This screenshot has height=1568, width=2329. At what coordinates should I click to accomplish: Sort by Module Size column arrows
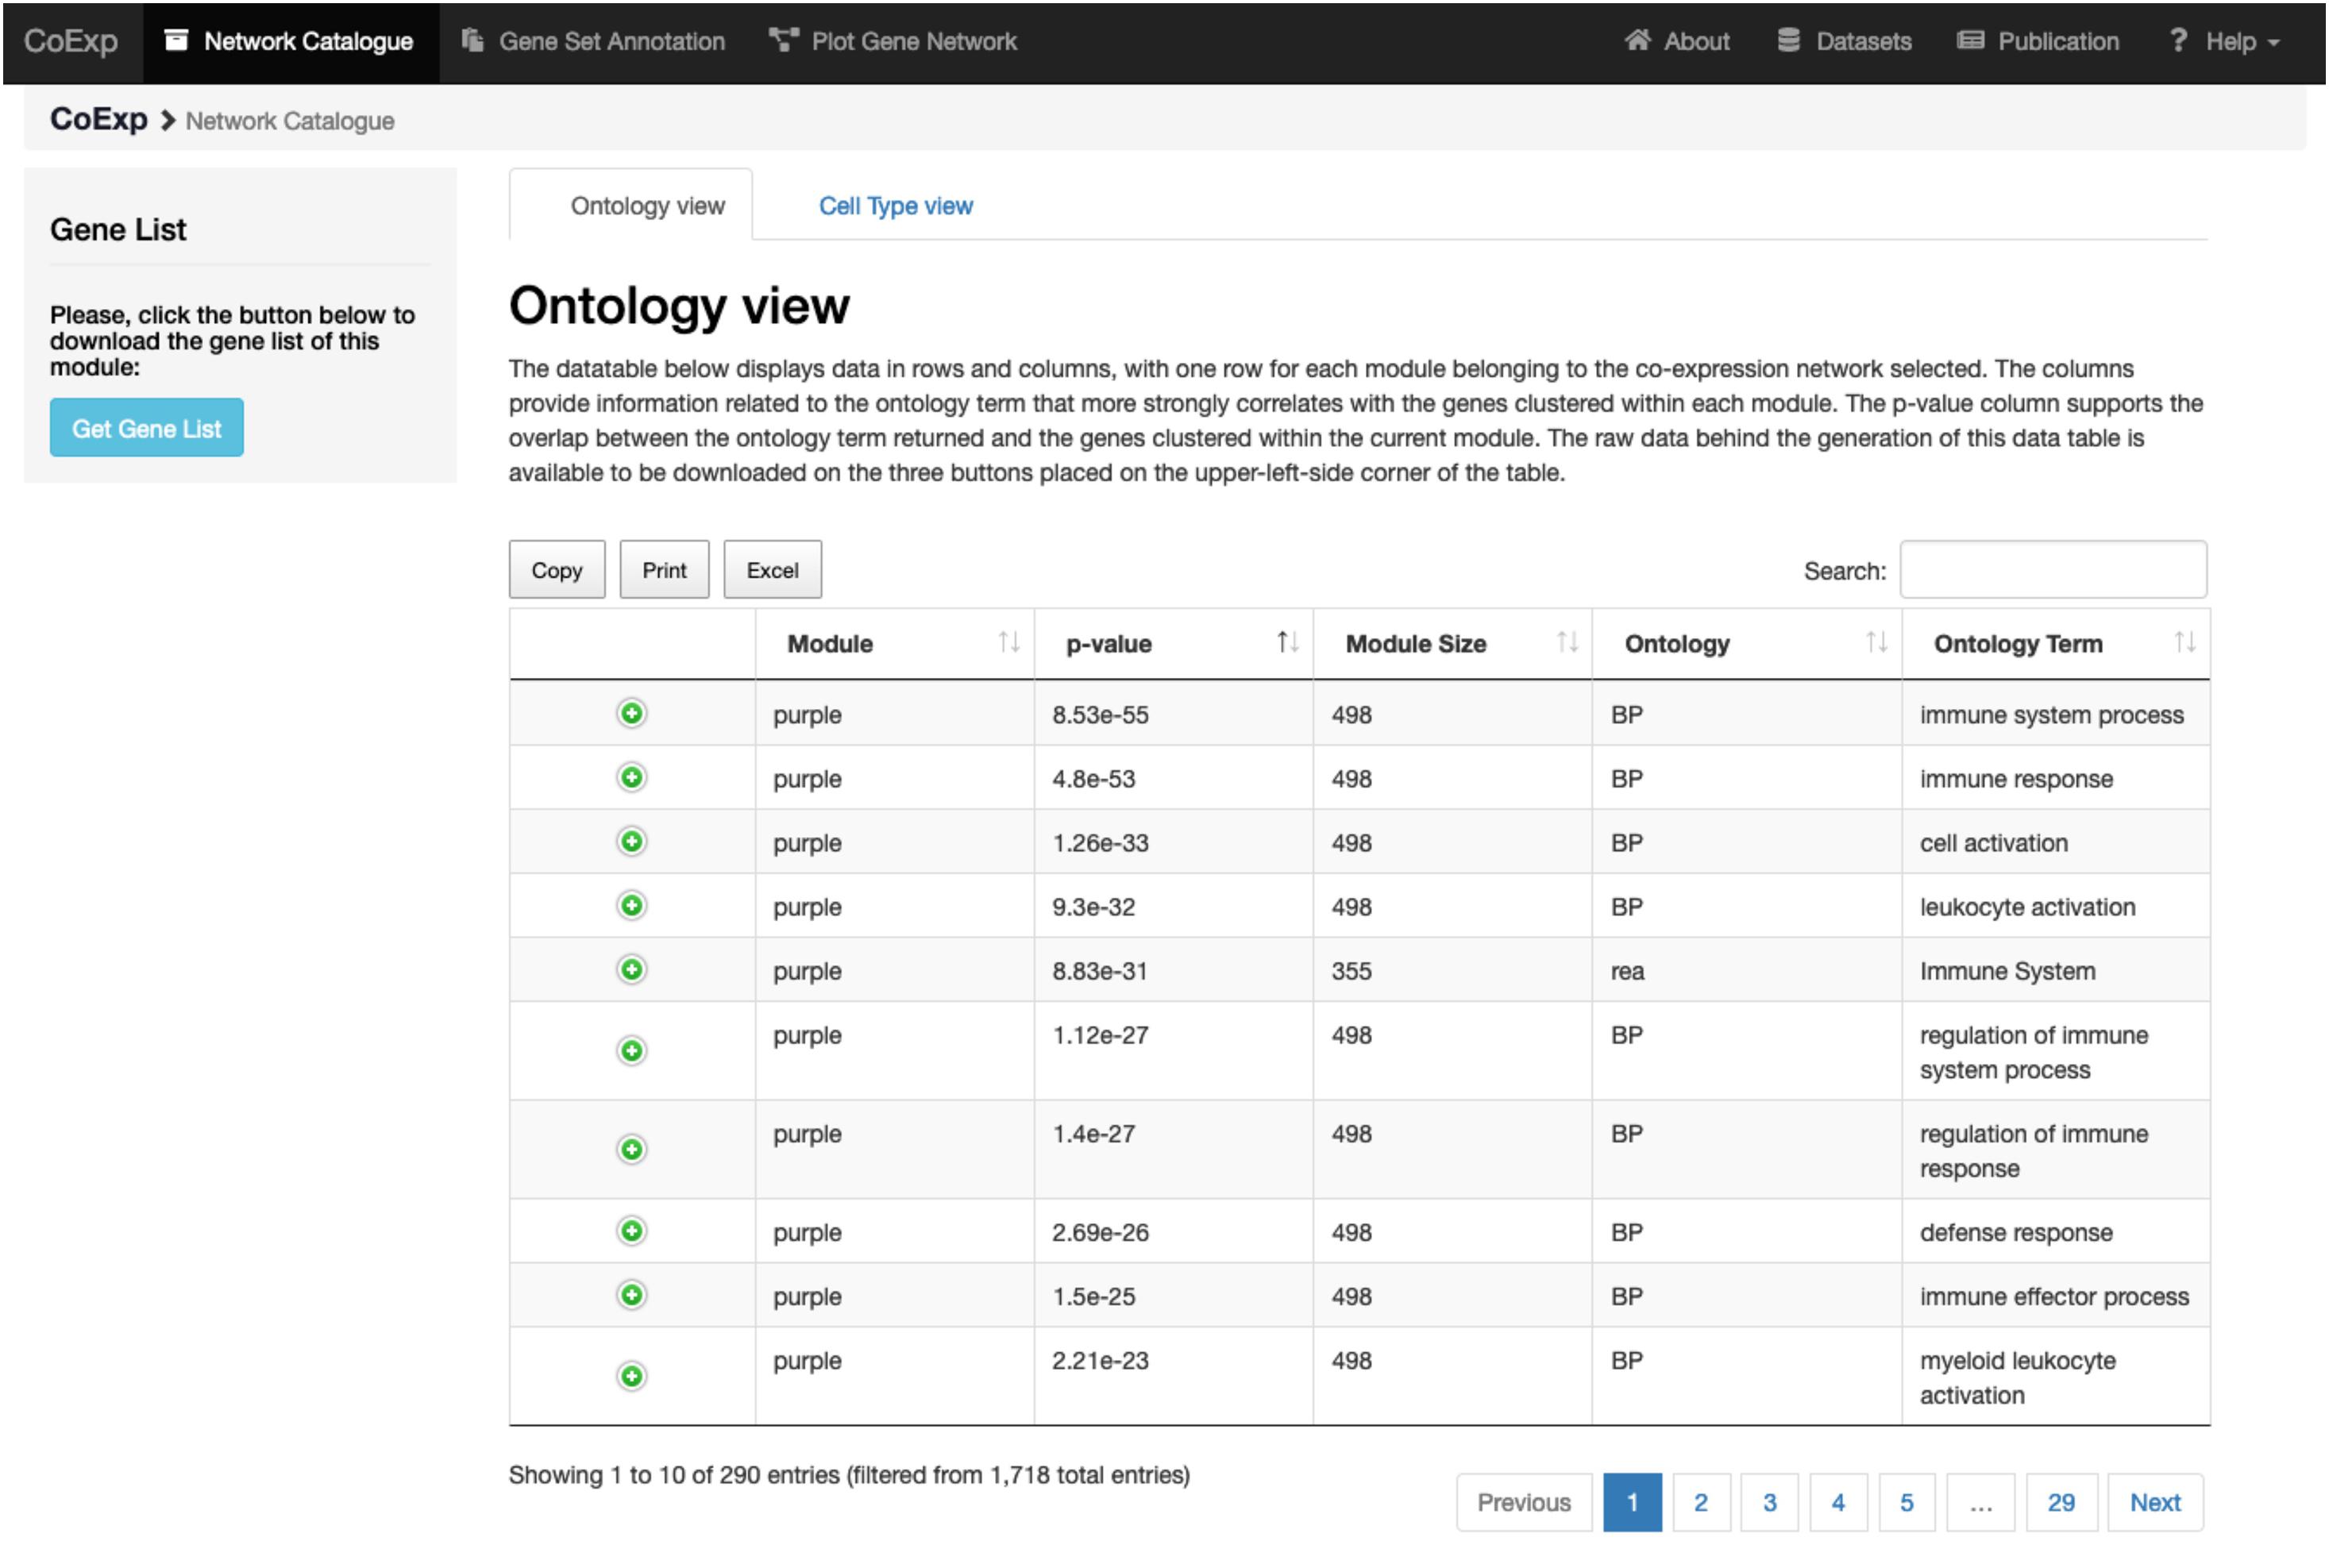point(1567,643)
